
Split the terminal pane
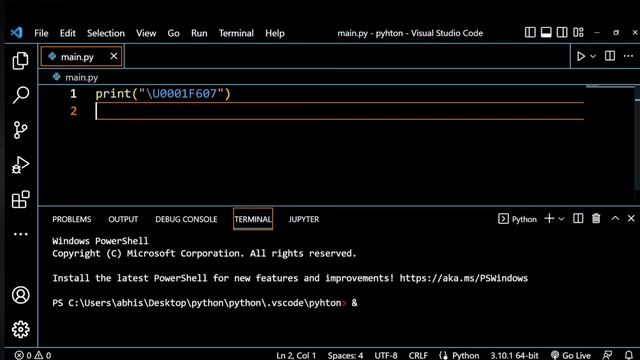click(578, 219)
